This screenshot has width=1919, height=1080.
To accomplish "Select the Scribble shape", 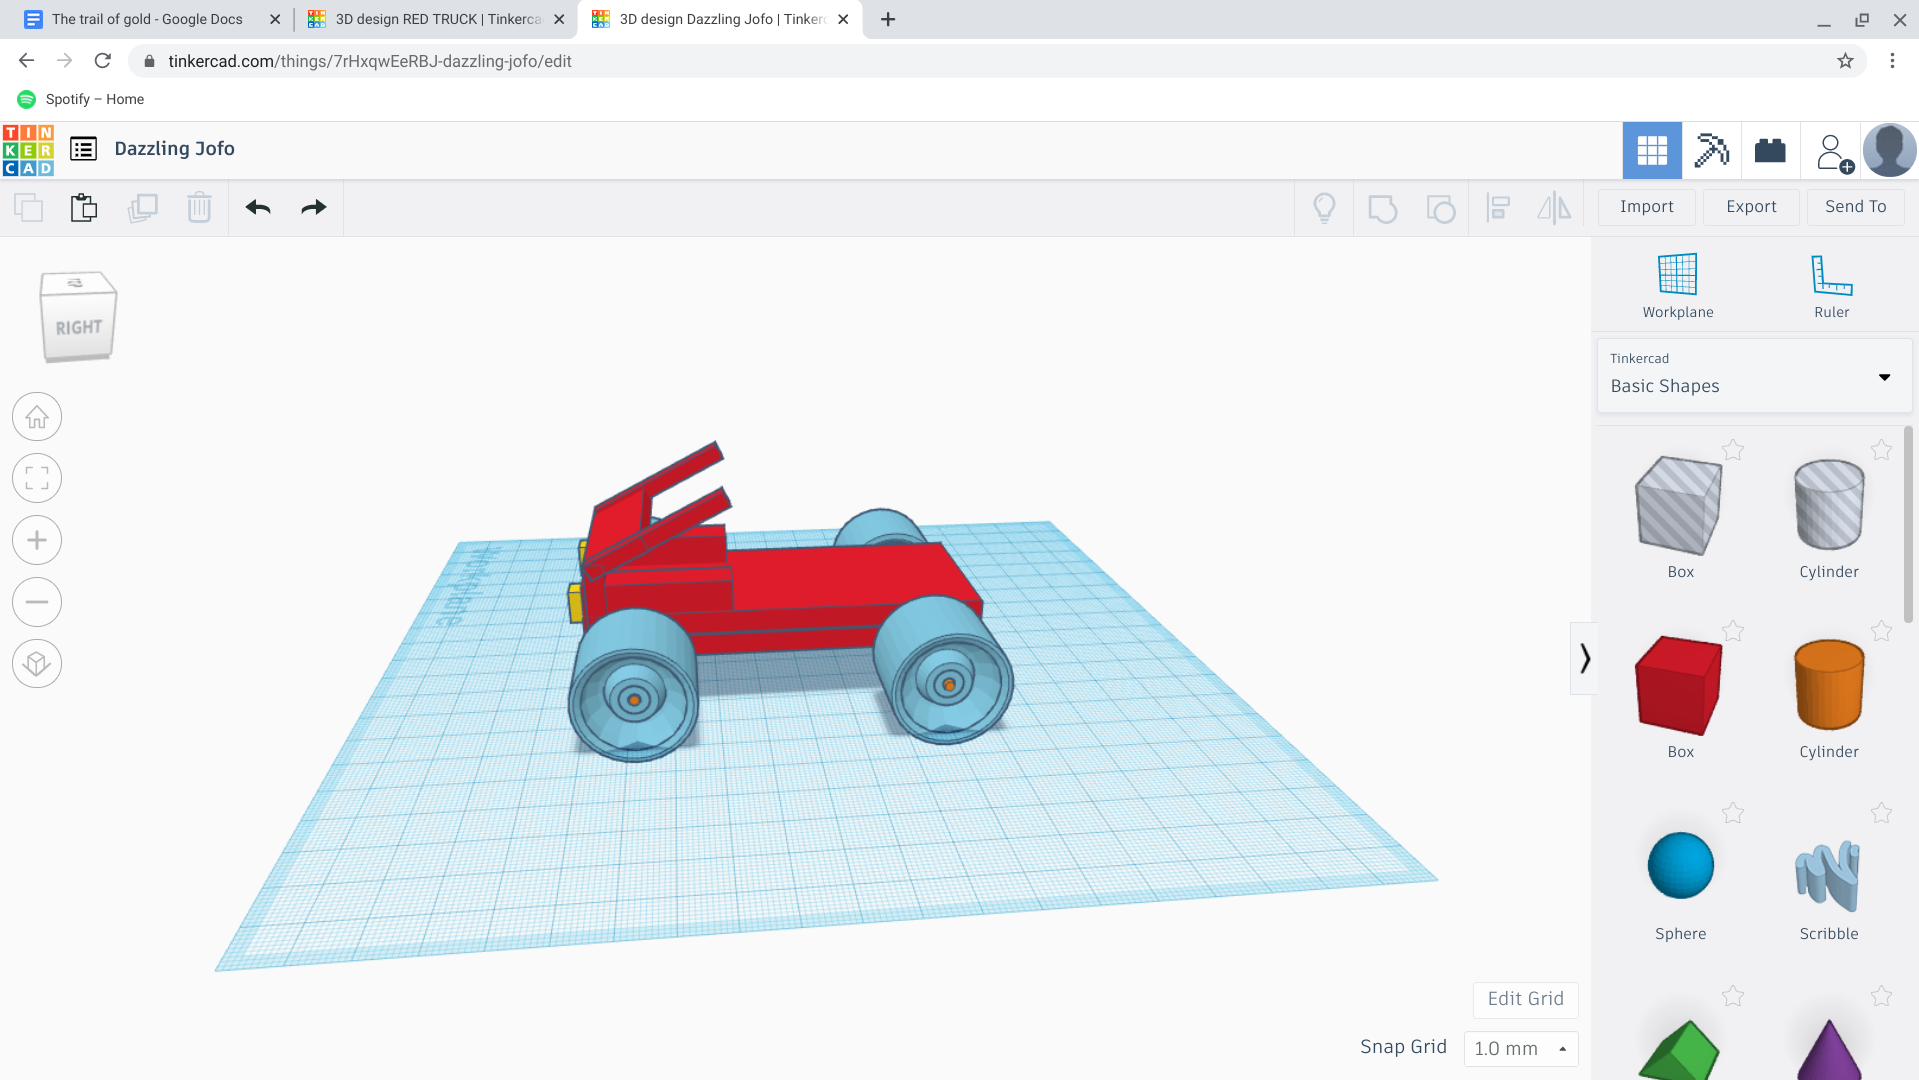I will [x=1828, y=876].
